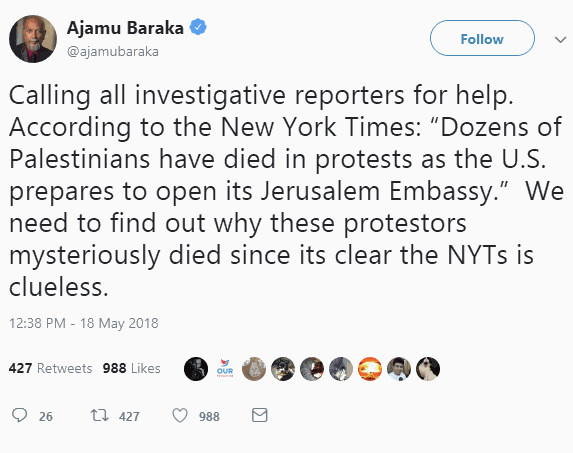The height and width of the screenshot is (453, 573).
Task: Click the reply count 26
Action: (46, 416)
